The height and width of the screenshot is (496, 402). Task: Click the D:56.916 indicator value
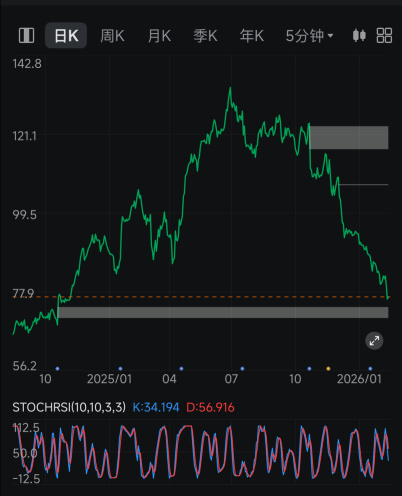[210, 407]
